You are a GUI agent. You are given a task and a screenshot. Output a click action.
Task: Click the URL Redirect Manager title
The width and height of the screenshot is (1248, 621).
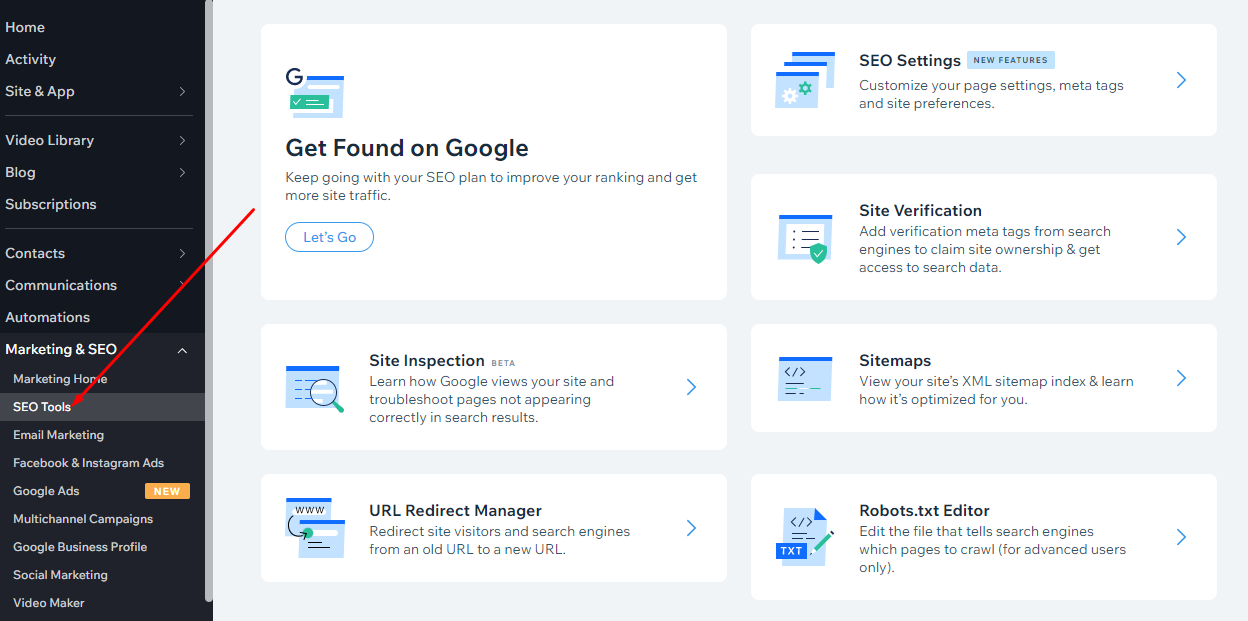coord(455,510)
